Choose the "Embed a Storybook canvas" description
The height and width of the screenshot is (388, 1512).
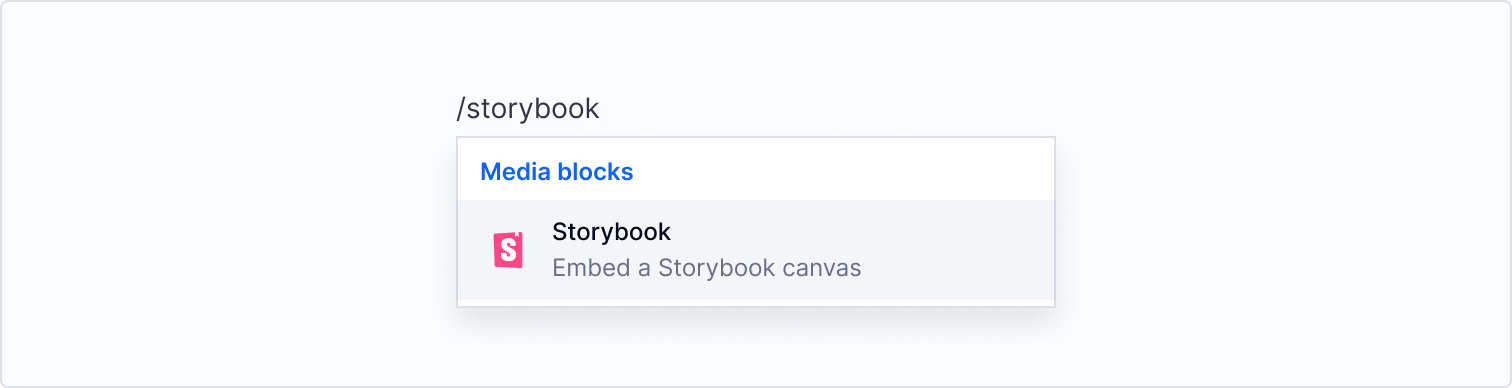tap(706, 268)
